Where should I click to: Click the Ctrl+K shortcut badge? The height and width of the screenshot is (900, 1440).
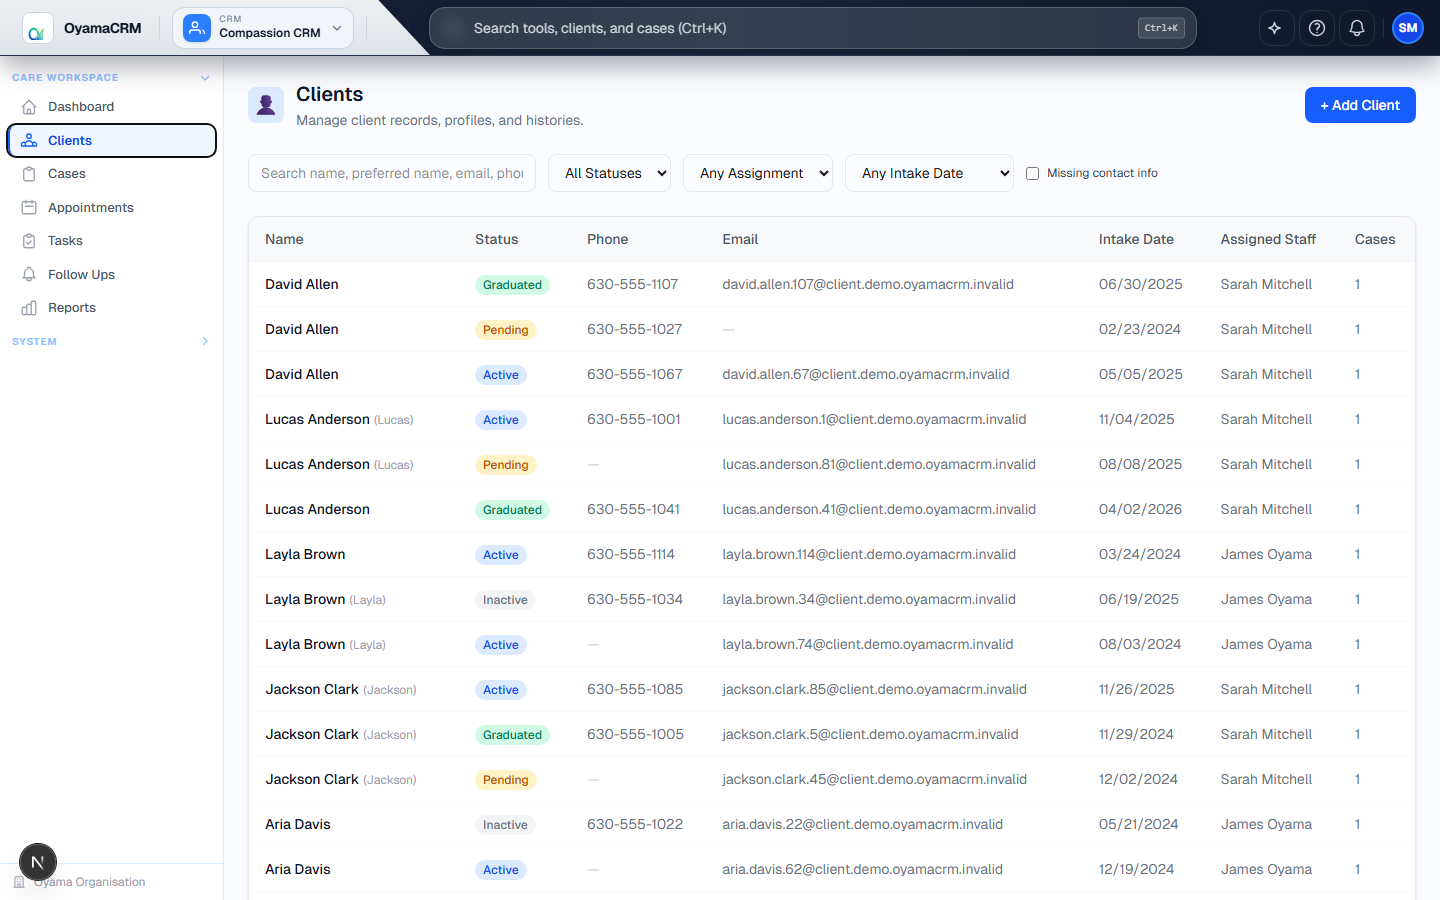[1161, 28]
